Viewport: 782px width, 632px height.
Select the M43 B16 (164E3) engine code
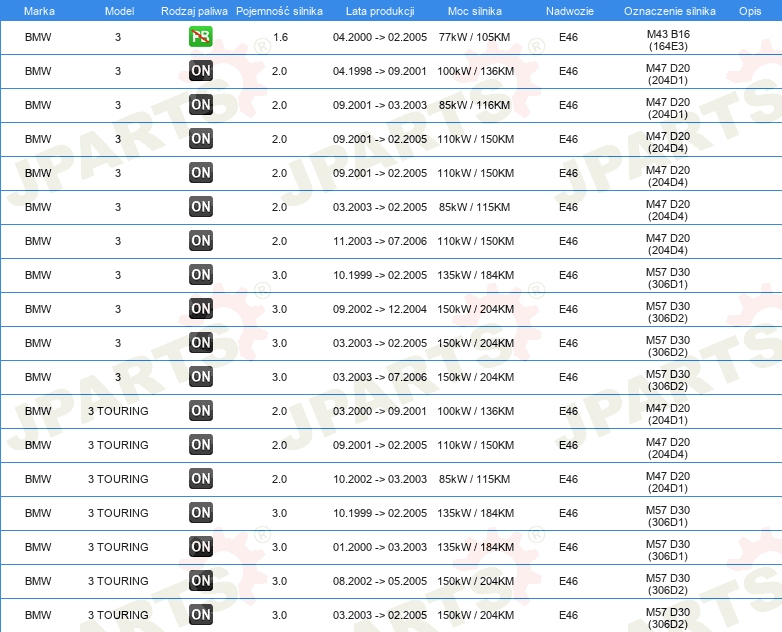(668, 40)
